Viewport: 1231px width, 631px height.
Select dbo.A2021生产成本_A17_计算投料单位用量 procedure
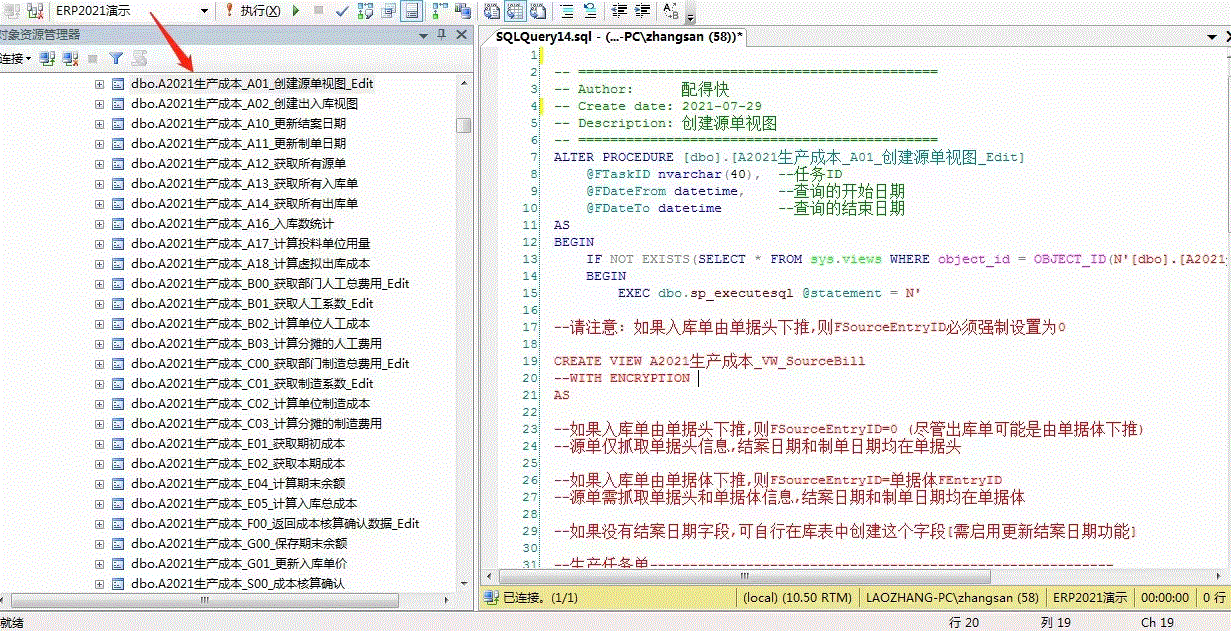point(250,243)
